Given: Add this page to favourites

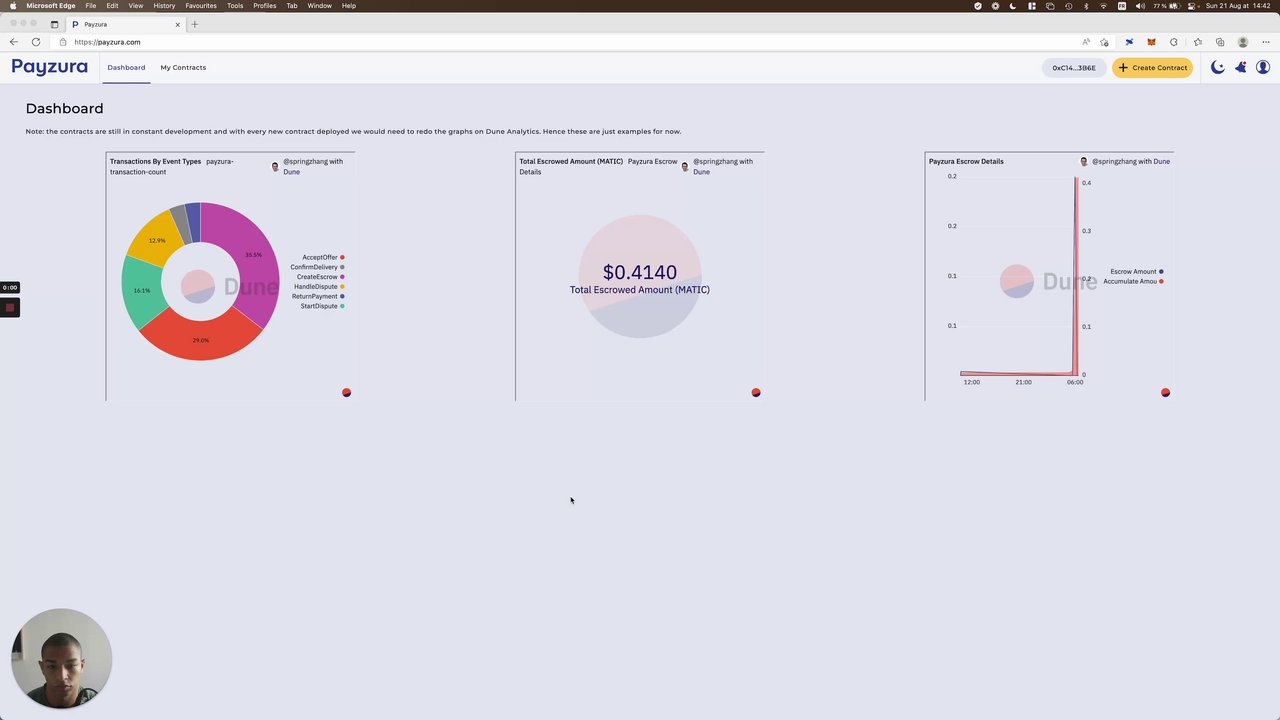Looking at the screenshot, I should click(x=1104, y=42).
